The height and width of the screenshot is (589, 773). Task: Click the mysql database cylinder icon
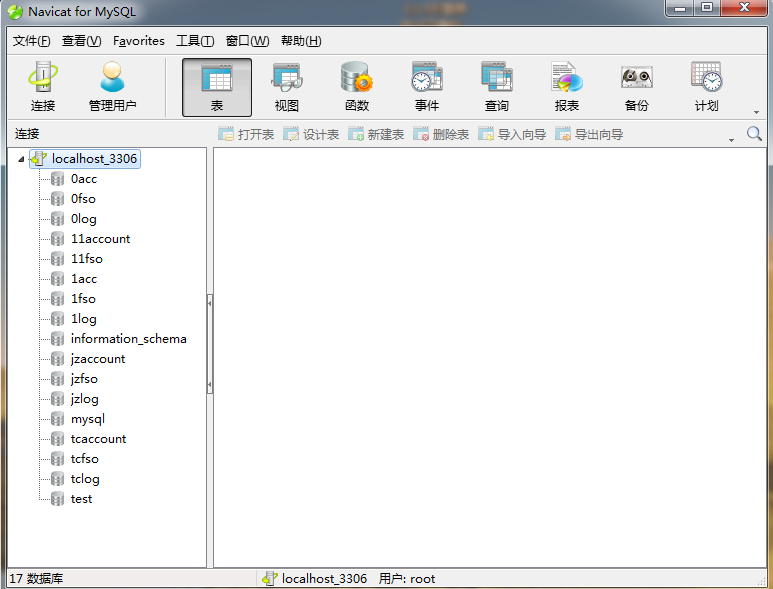(x=58, y=419)
